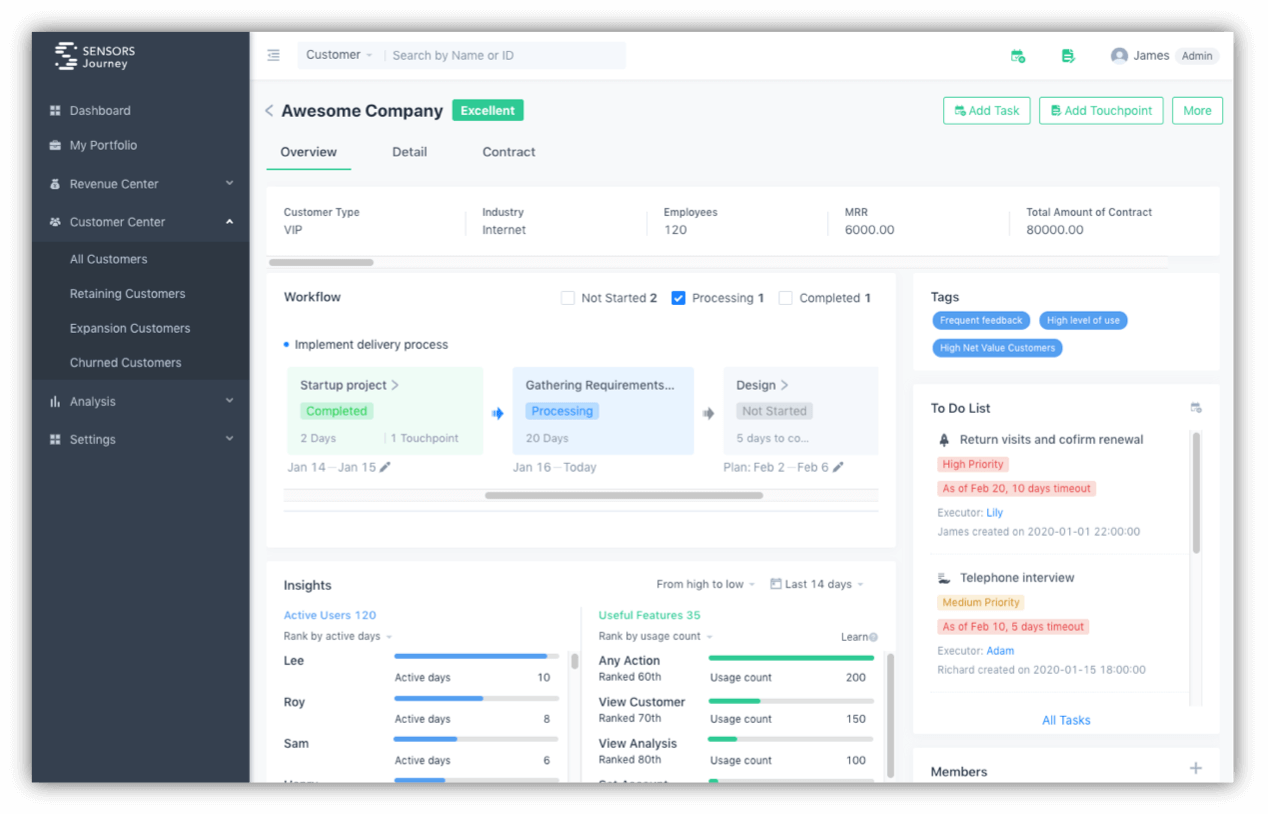Click the Learn help icon in Insights
The image size is (1268, 814).
click(873, 637)
